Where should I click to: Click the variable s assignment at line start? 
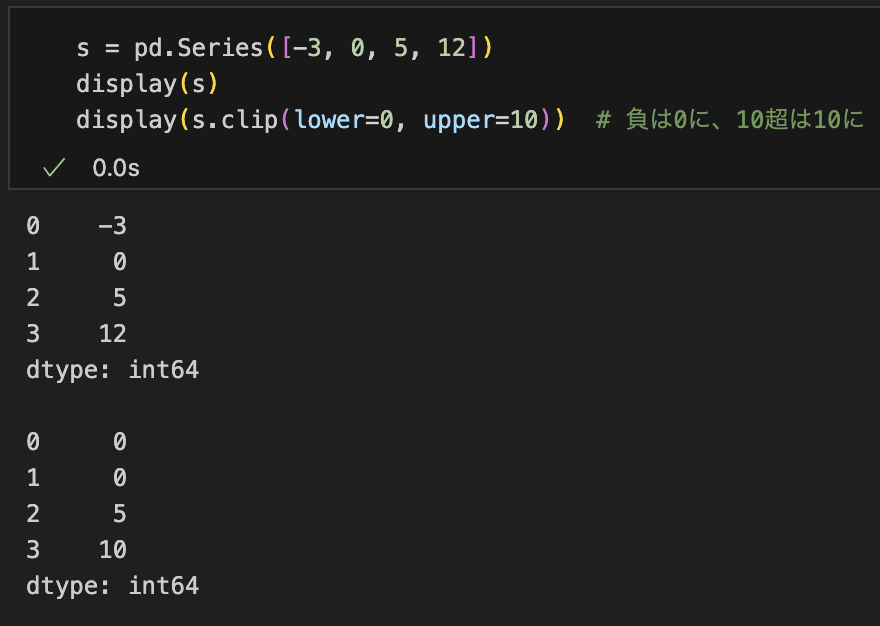click(83, 48)
